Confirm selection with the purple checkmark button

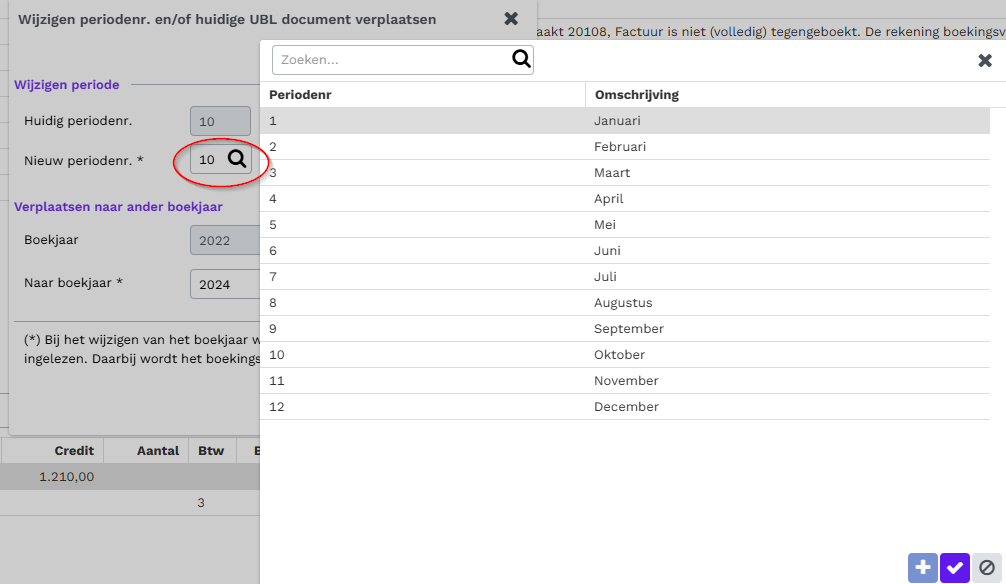coord(955,567)
